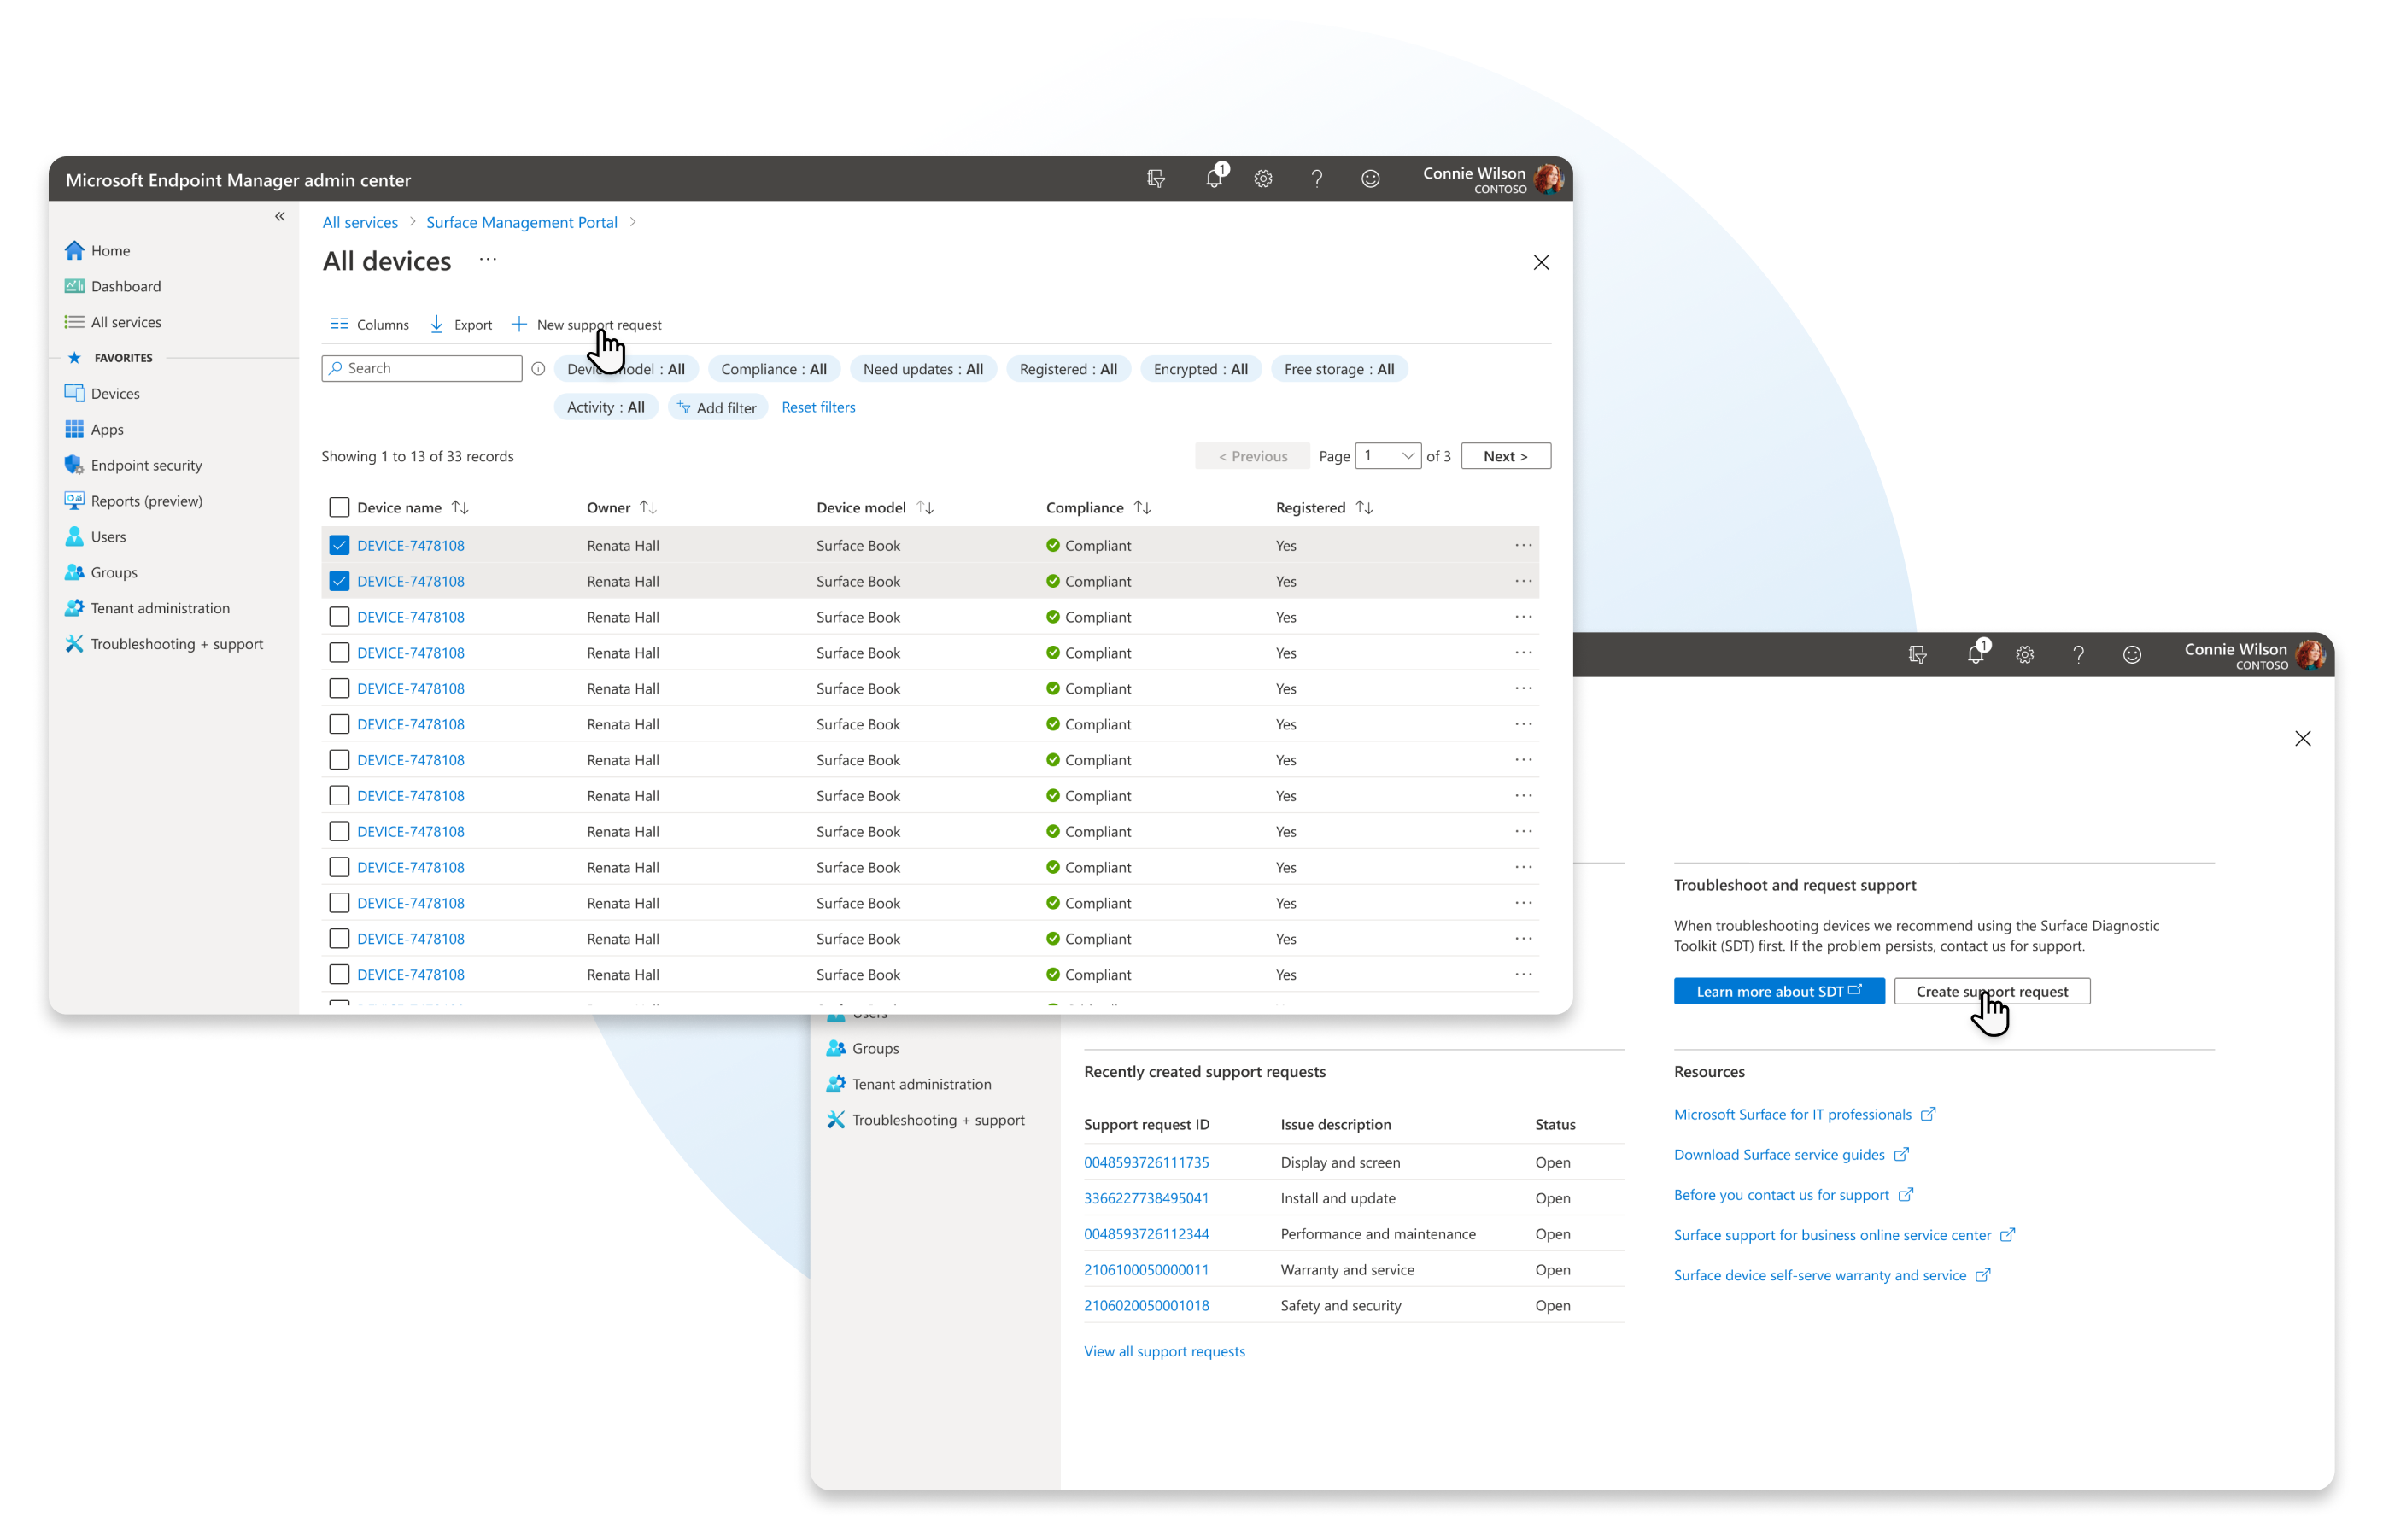Check the fifth device row checkbox
Screen dimensions: 2383x1540
pyautogui.click(x=339, y=689)
